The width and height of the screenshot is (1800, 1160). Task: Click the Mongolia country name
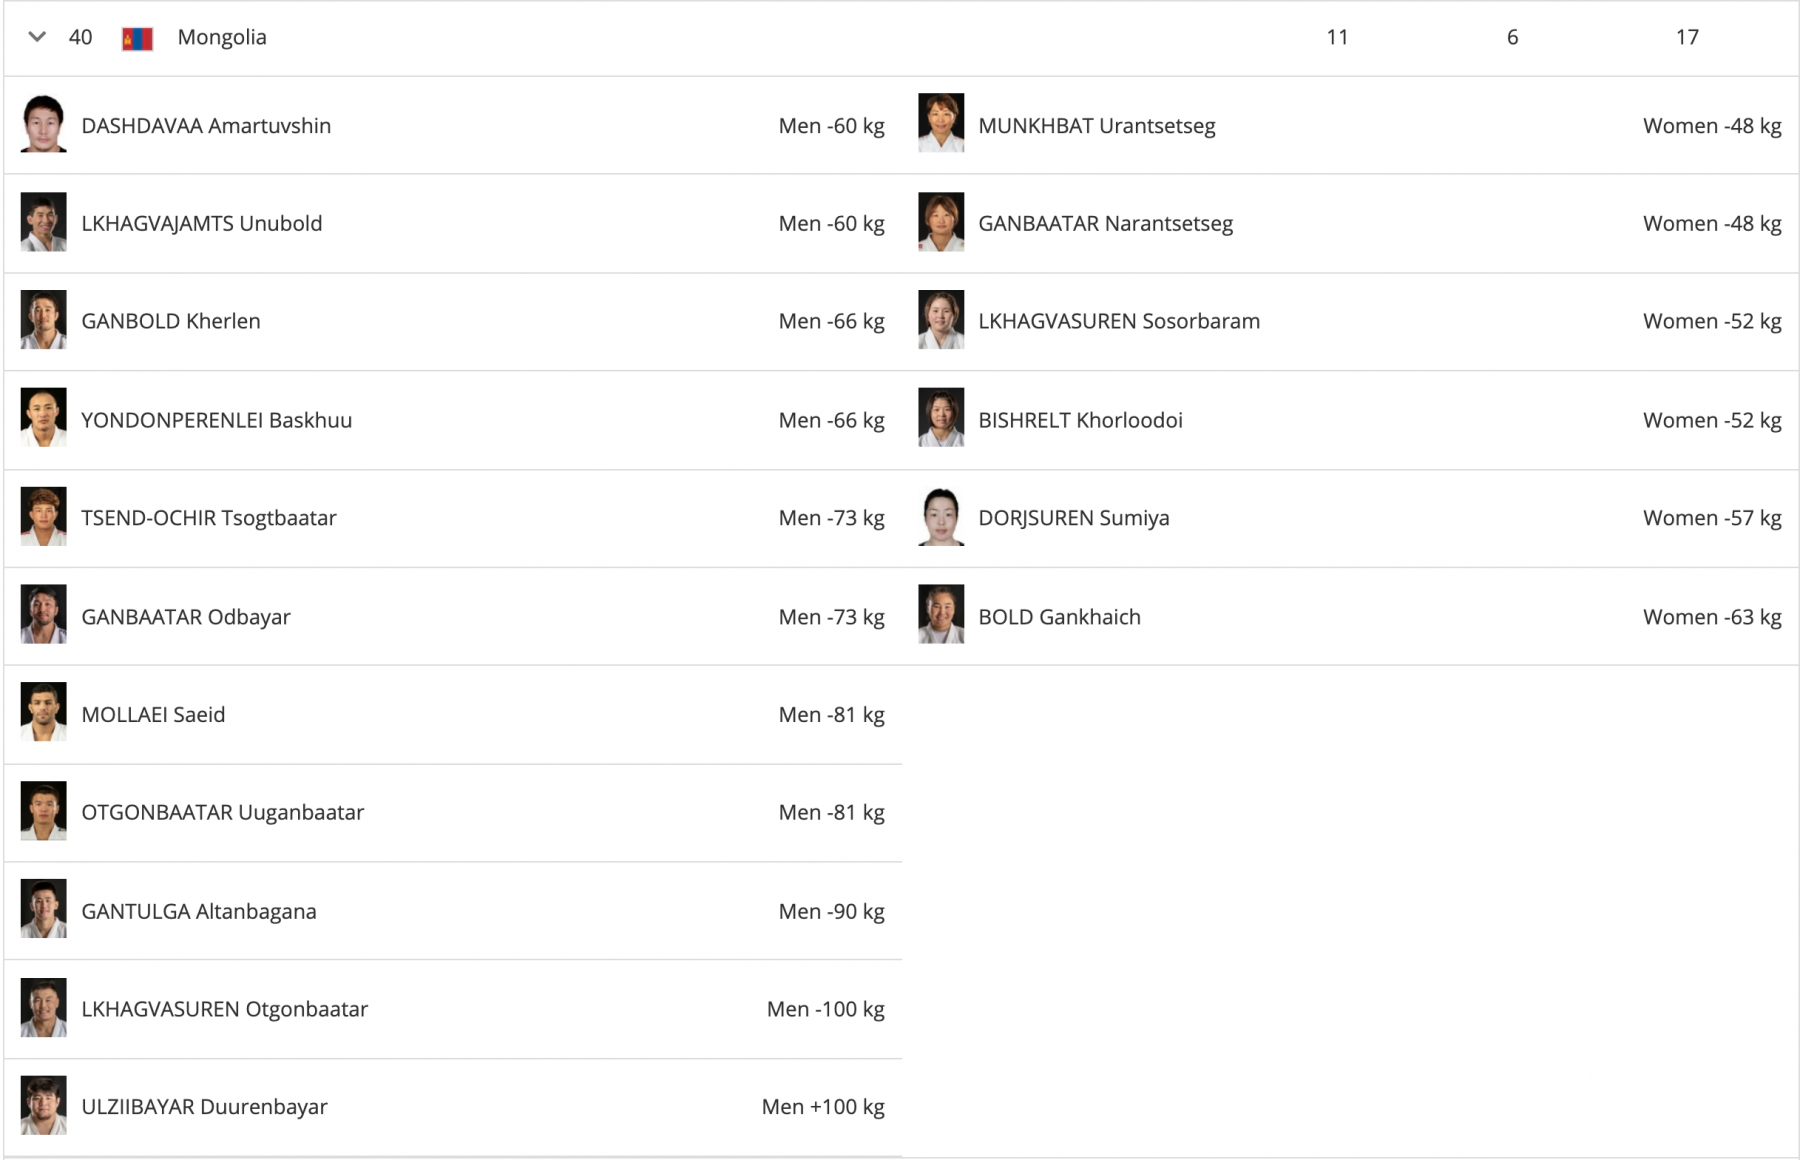(222, 37)
